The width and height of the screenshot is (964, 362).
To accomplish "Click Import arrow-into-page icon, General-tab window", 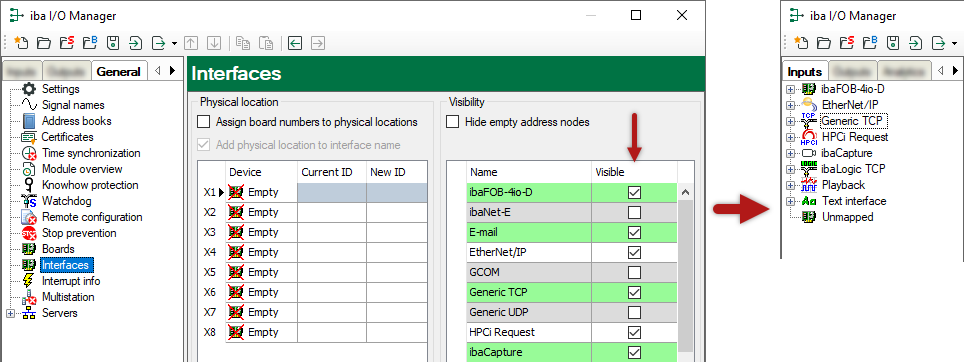I will point(135,43).
